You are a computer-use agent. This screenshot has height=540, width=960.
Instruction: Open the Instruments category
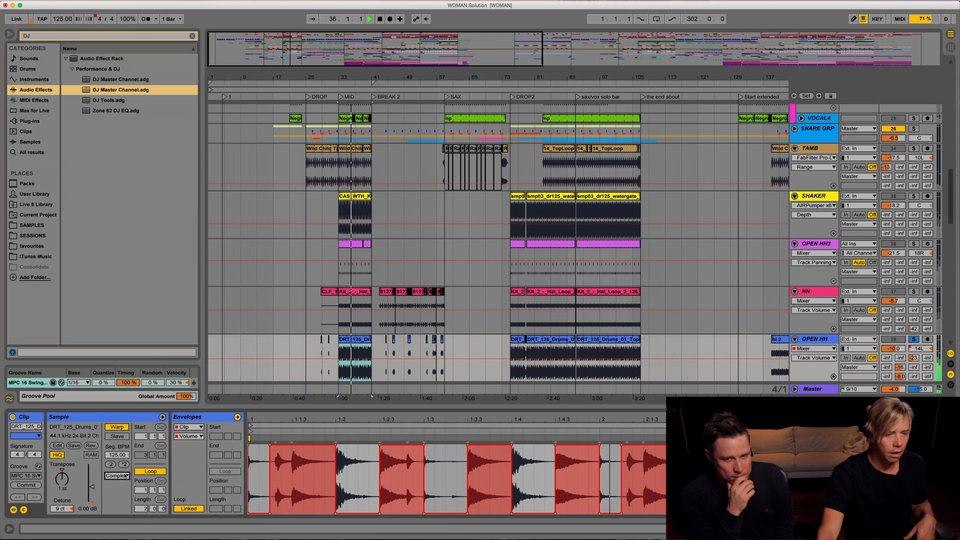click(34, 79)
